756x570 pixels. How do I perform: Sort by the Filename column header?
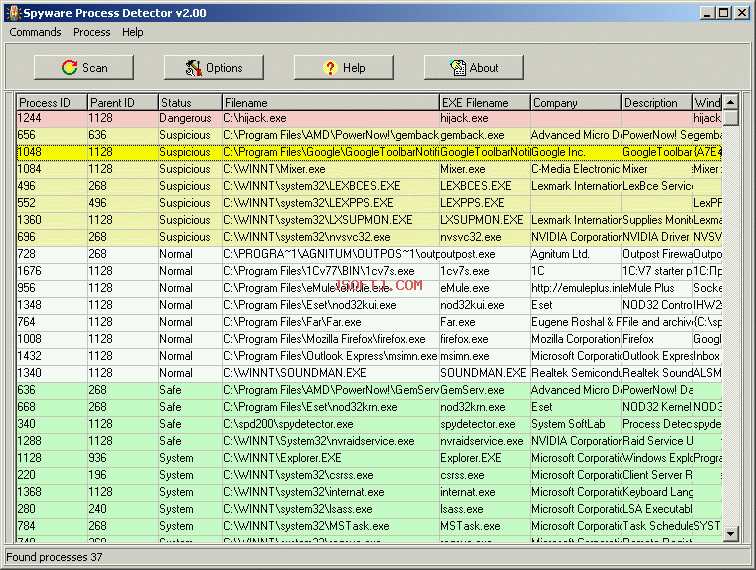tap(331, 102)
